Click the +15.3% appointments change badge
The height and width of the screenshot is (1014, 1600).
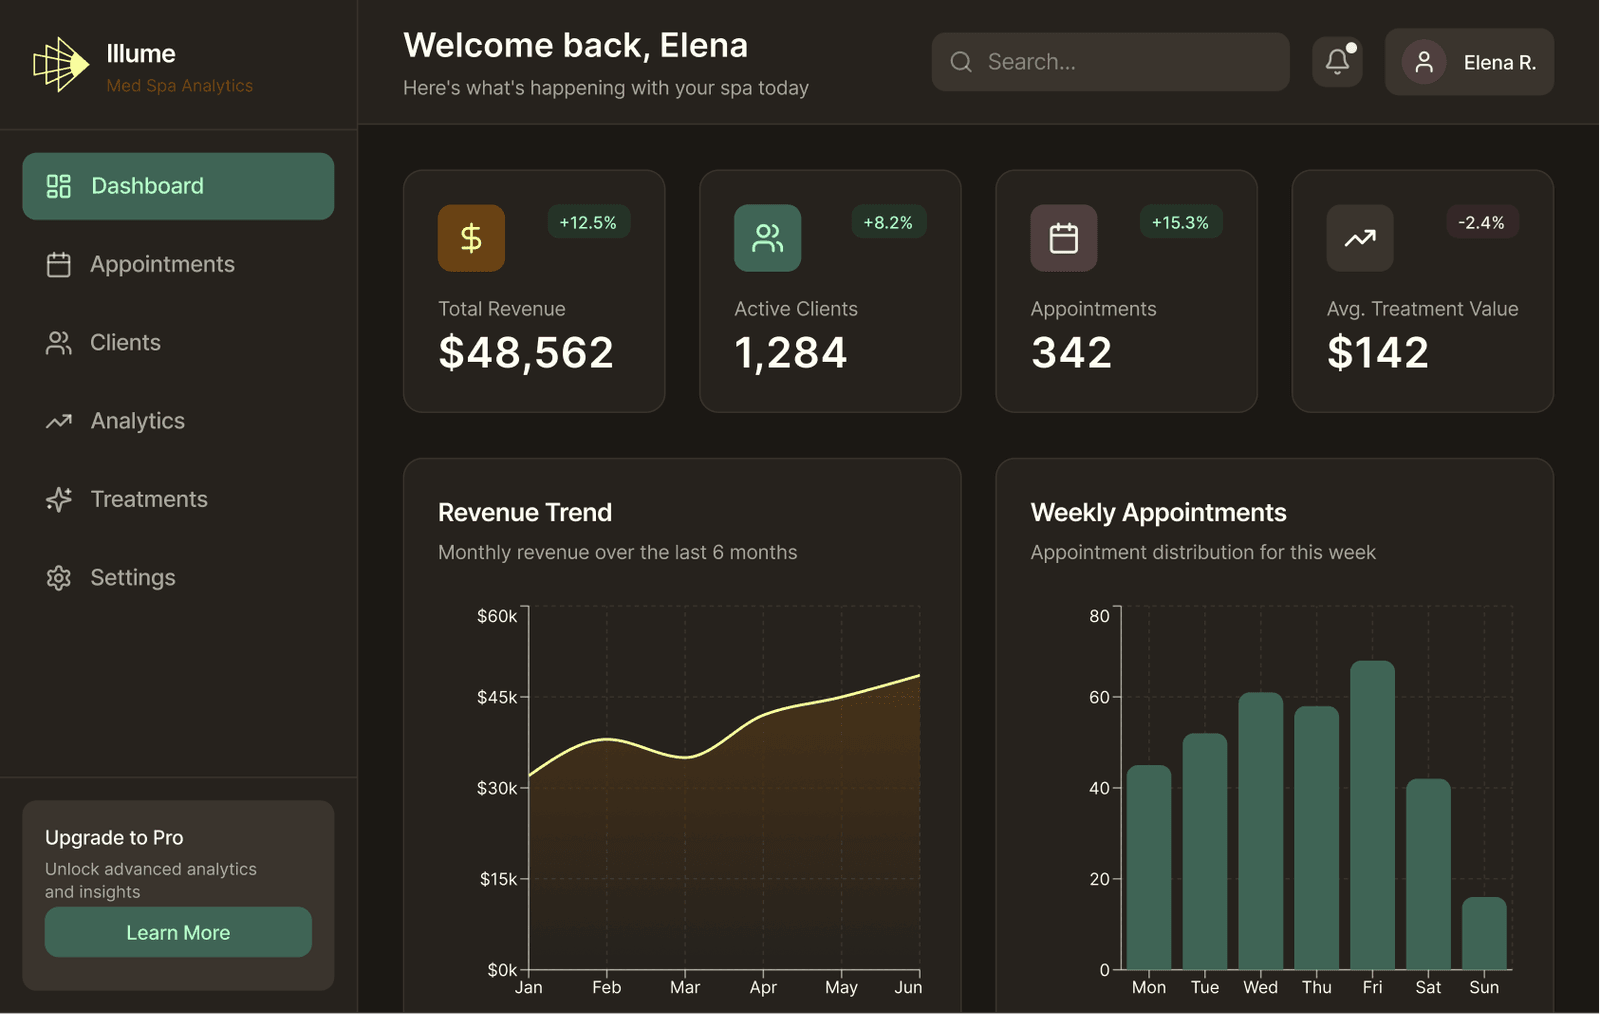pyautogui.click(x=1180, y=222)
